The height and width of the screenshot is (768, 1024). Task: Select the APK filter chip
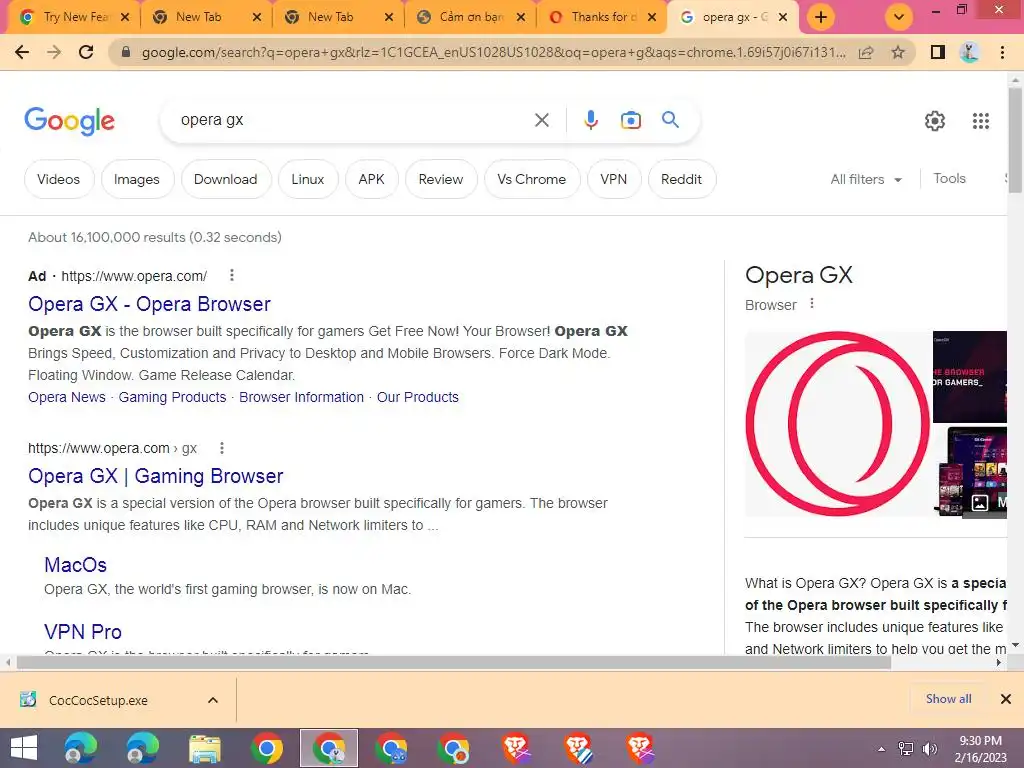[x=372, y=179]
